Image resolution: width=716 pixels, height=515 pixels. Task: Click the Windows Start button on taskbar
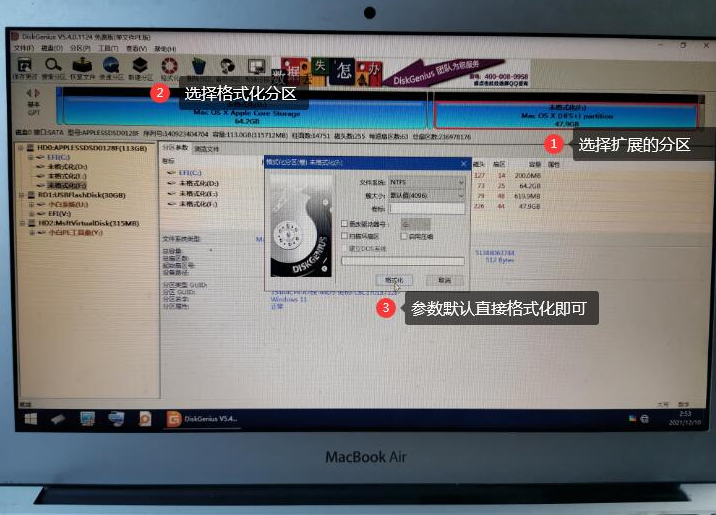pos(31,419)
